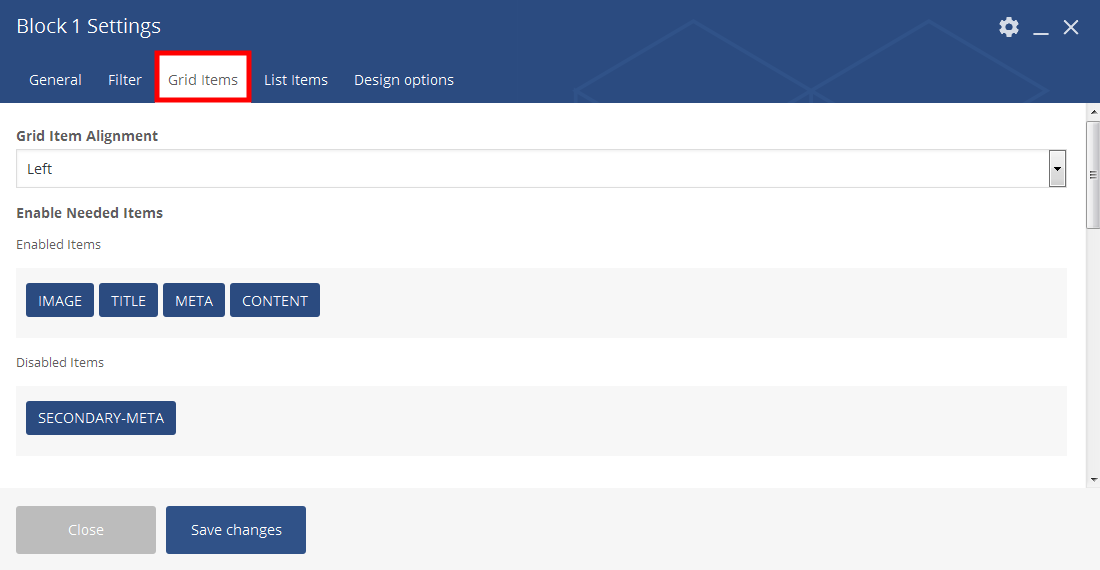Open the Grid Item Alignment select box
Image resolution: width=1100 pixels, height=570 pixels.
click(530, 169)
